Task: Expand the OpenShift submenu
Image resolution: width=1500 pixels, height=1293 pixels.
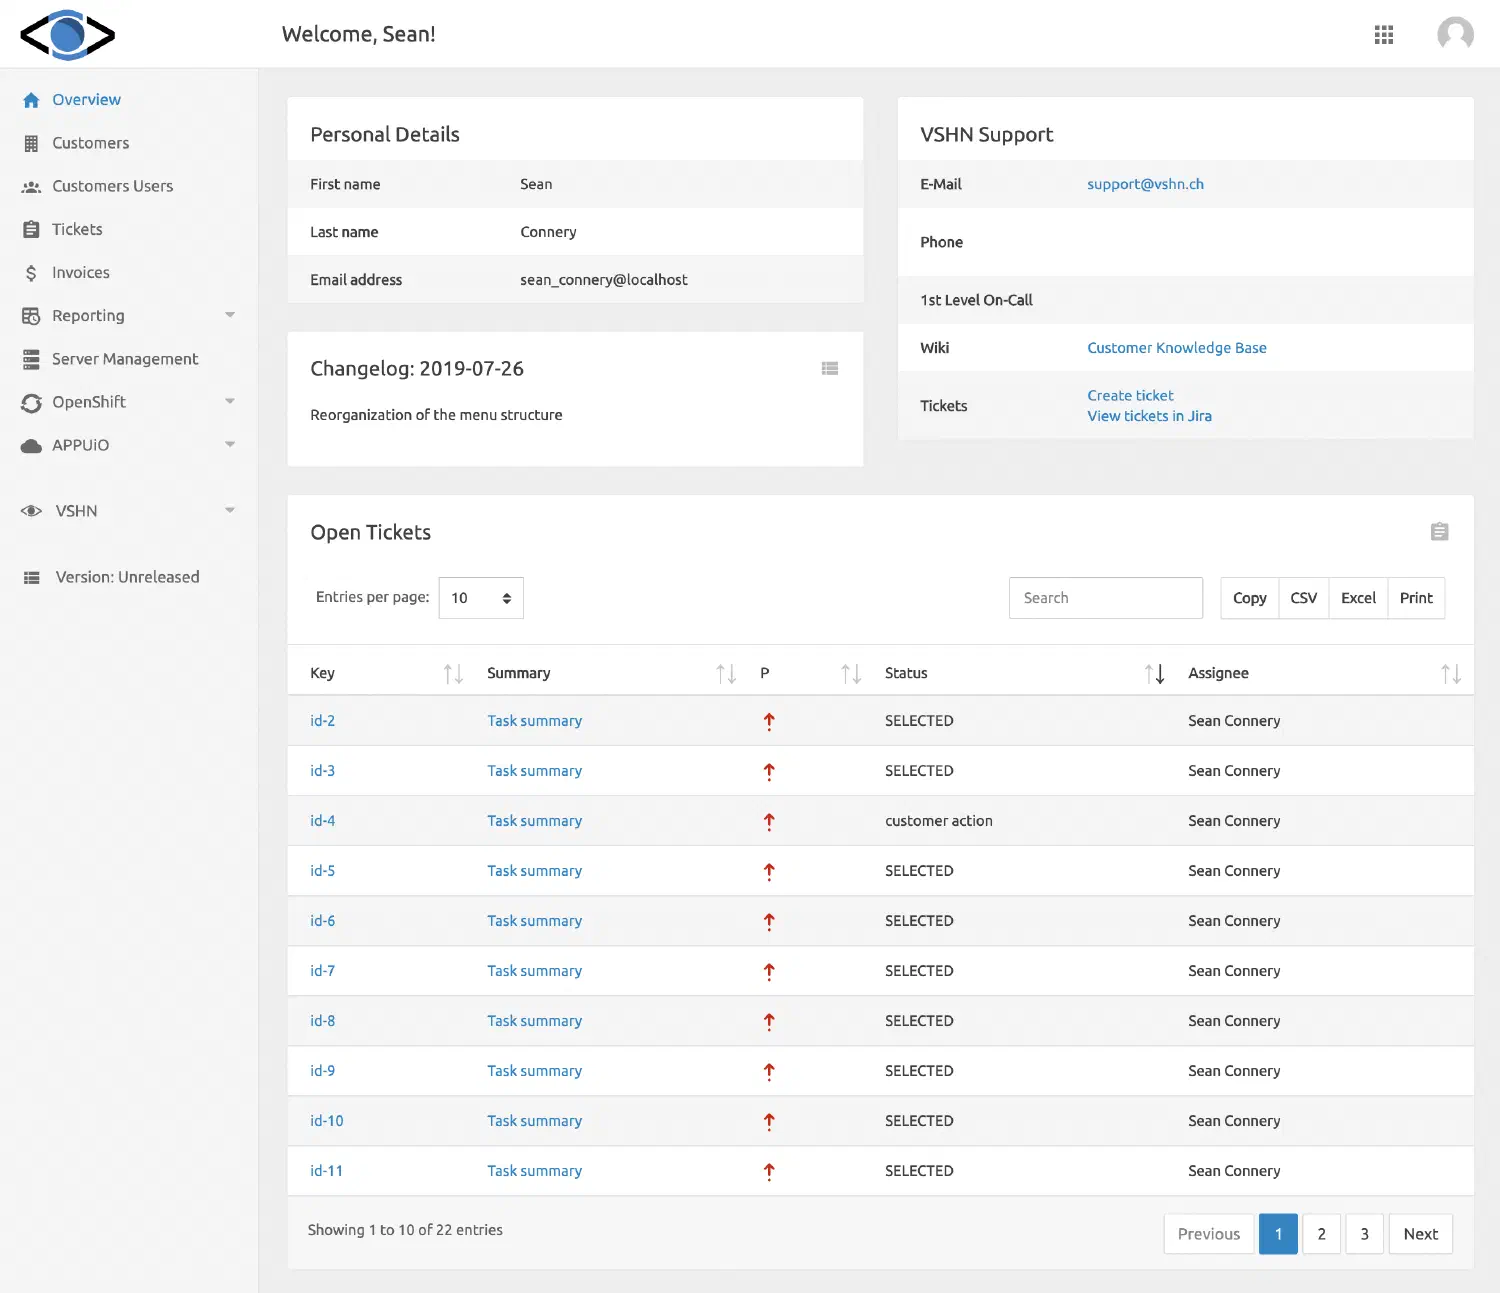Action: point(231,402)
